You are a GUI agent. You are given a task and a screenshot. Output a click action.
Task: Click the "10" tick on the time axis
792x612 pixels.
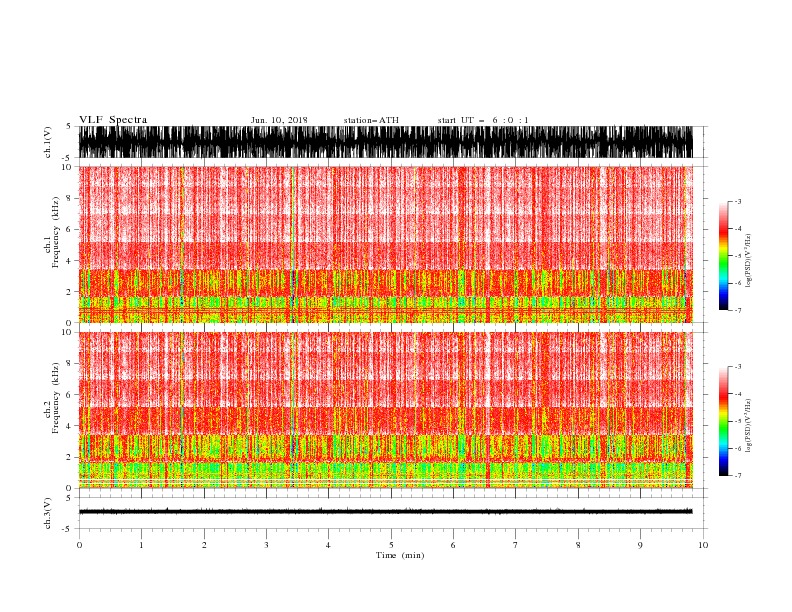703,545
